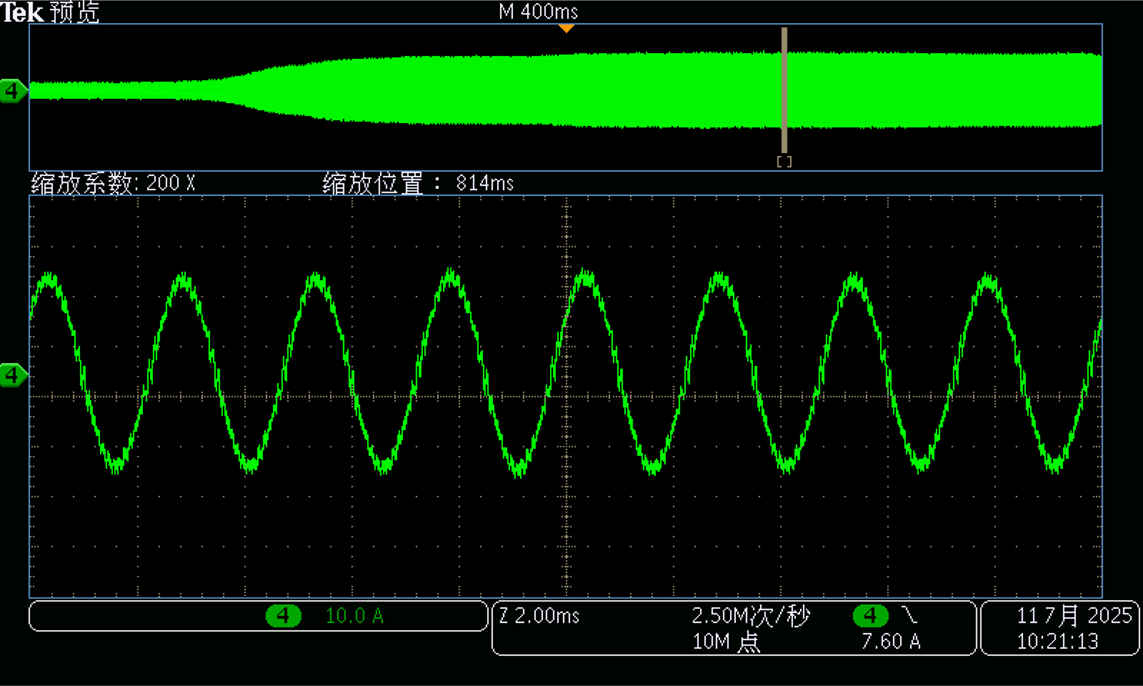Click the 10.0 A vertical scale readout
This screenshot has height=686, width=1143.
(x=354, y=616)
